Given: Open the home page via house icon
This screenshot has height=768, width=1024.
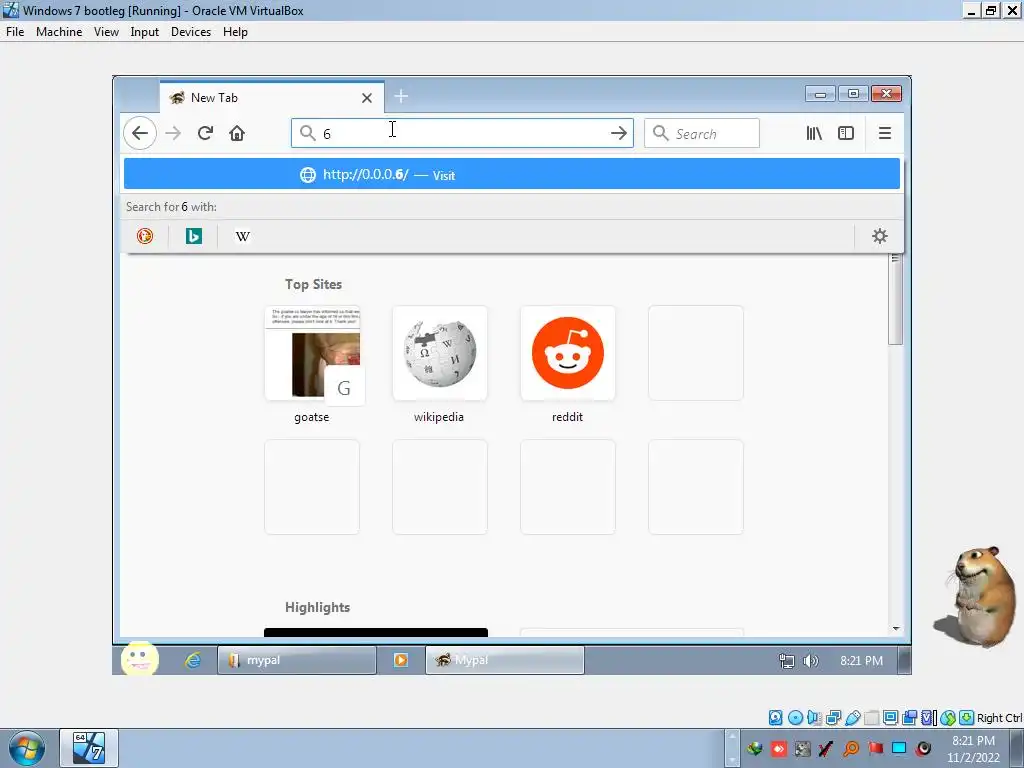Looking at the screenshot, I should click(237, 133).
